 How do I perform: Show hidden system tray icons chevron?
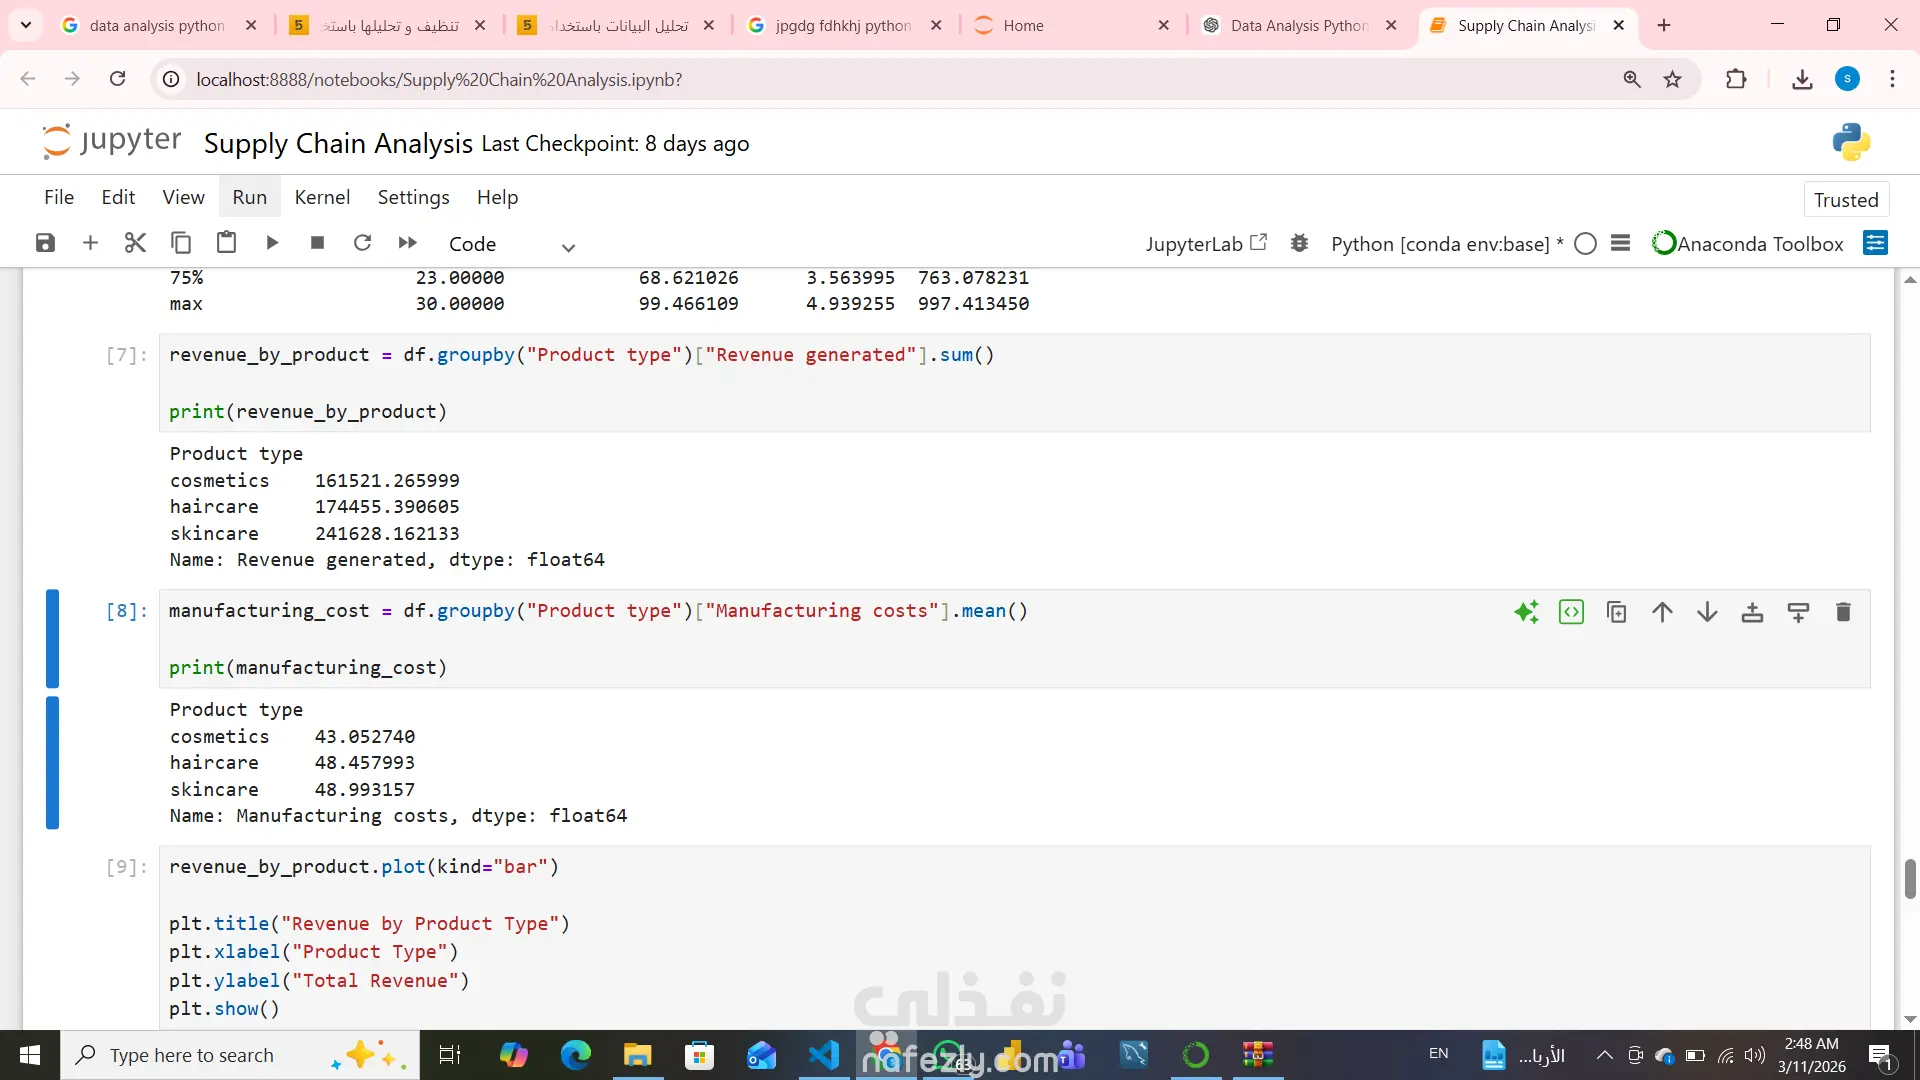pyautogui.click(x=1604, y=1055)
